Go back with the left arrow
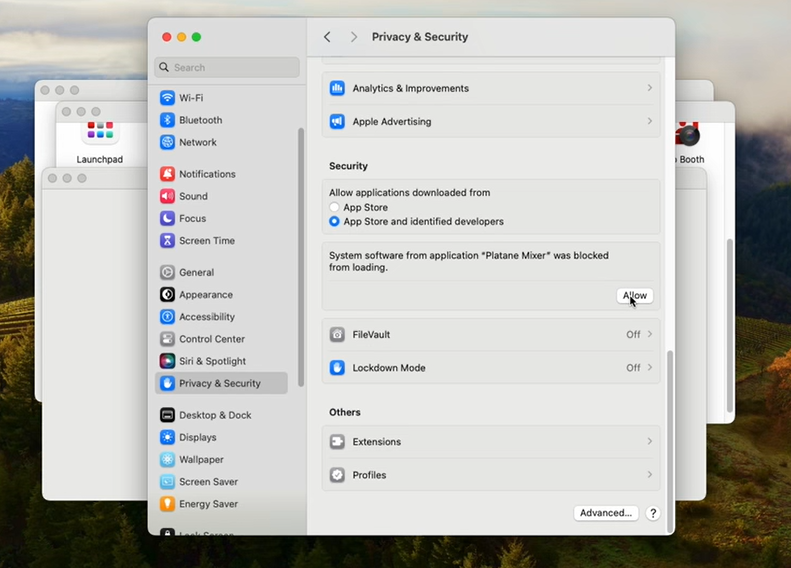 coord(327,37)
